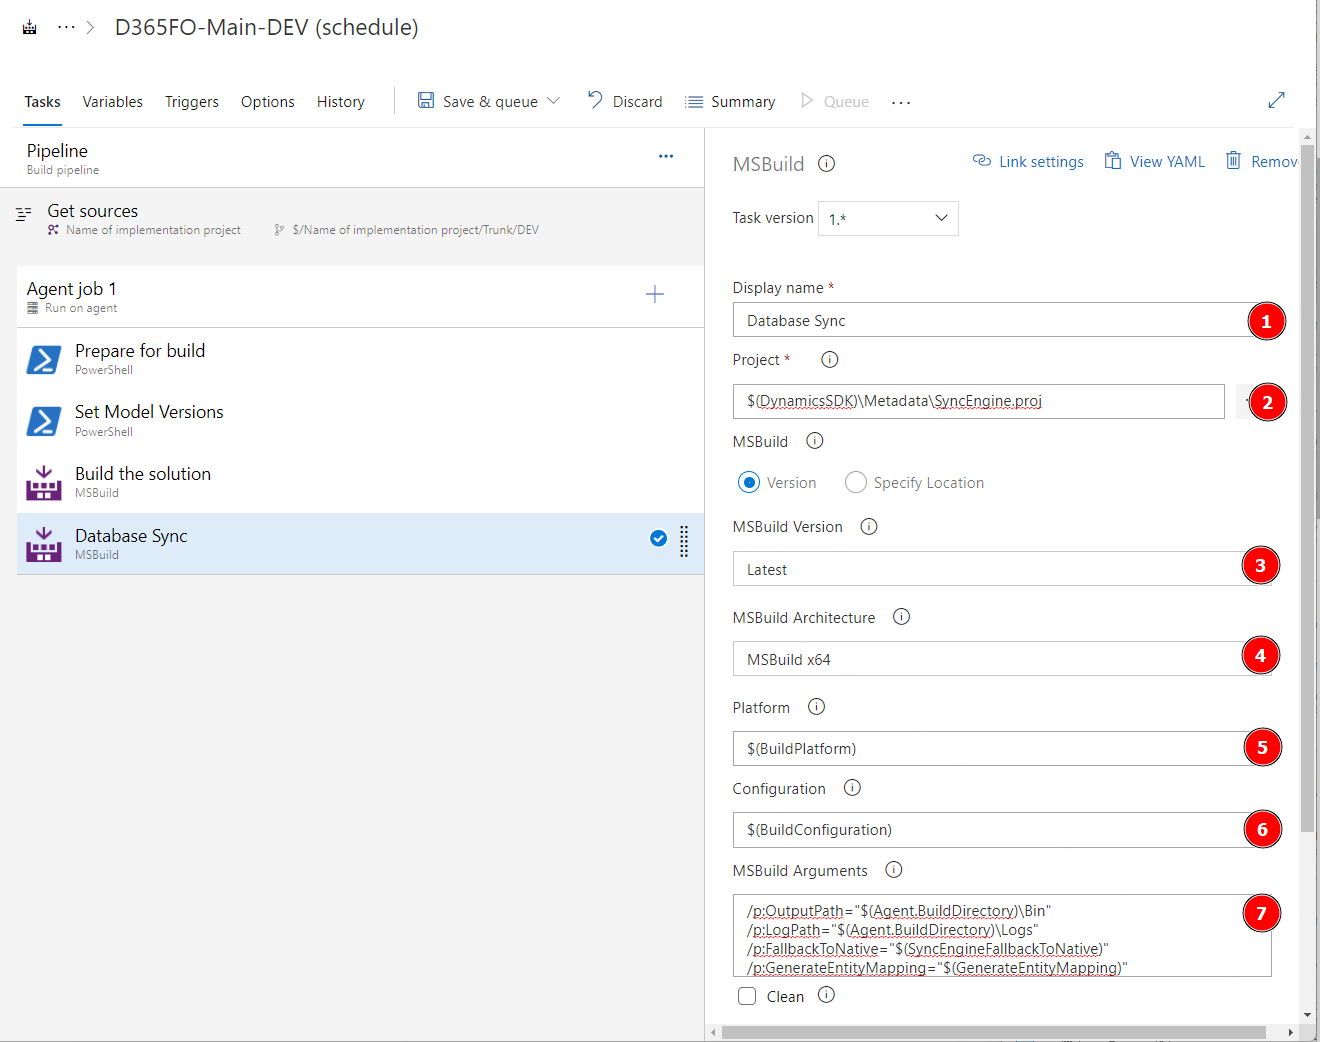Switch to the Variables tab
Image resolution: width=1320 pixels, height=1042 pixels.
(112, 101)
